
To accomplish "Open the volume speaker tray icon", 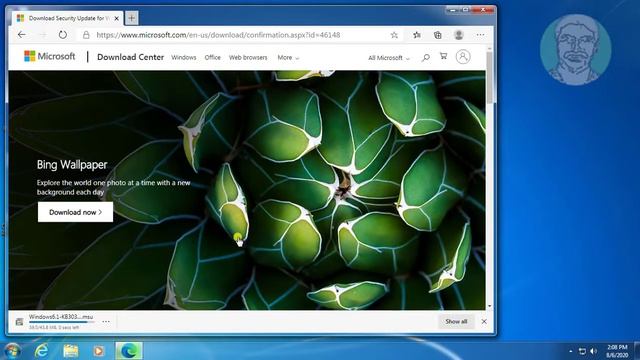I will click(594, 351).
